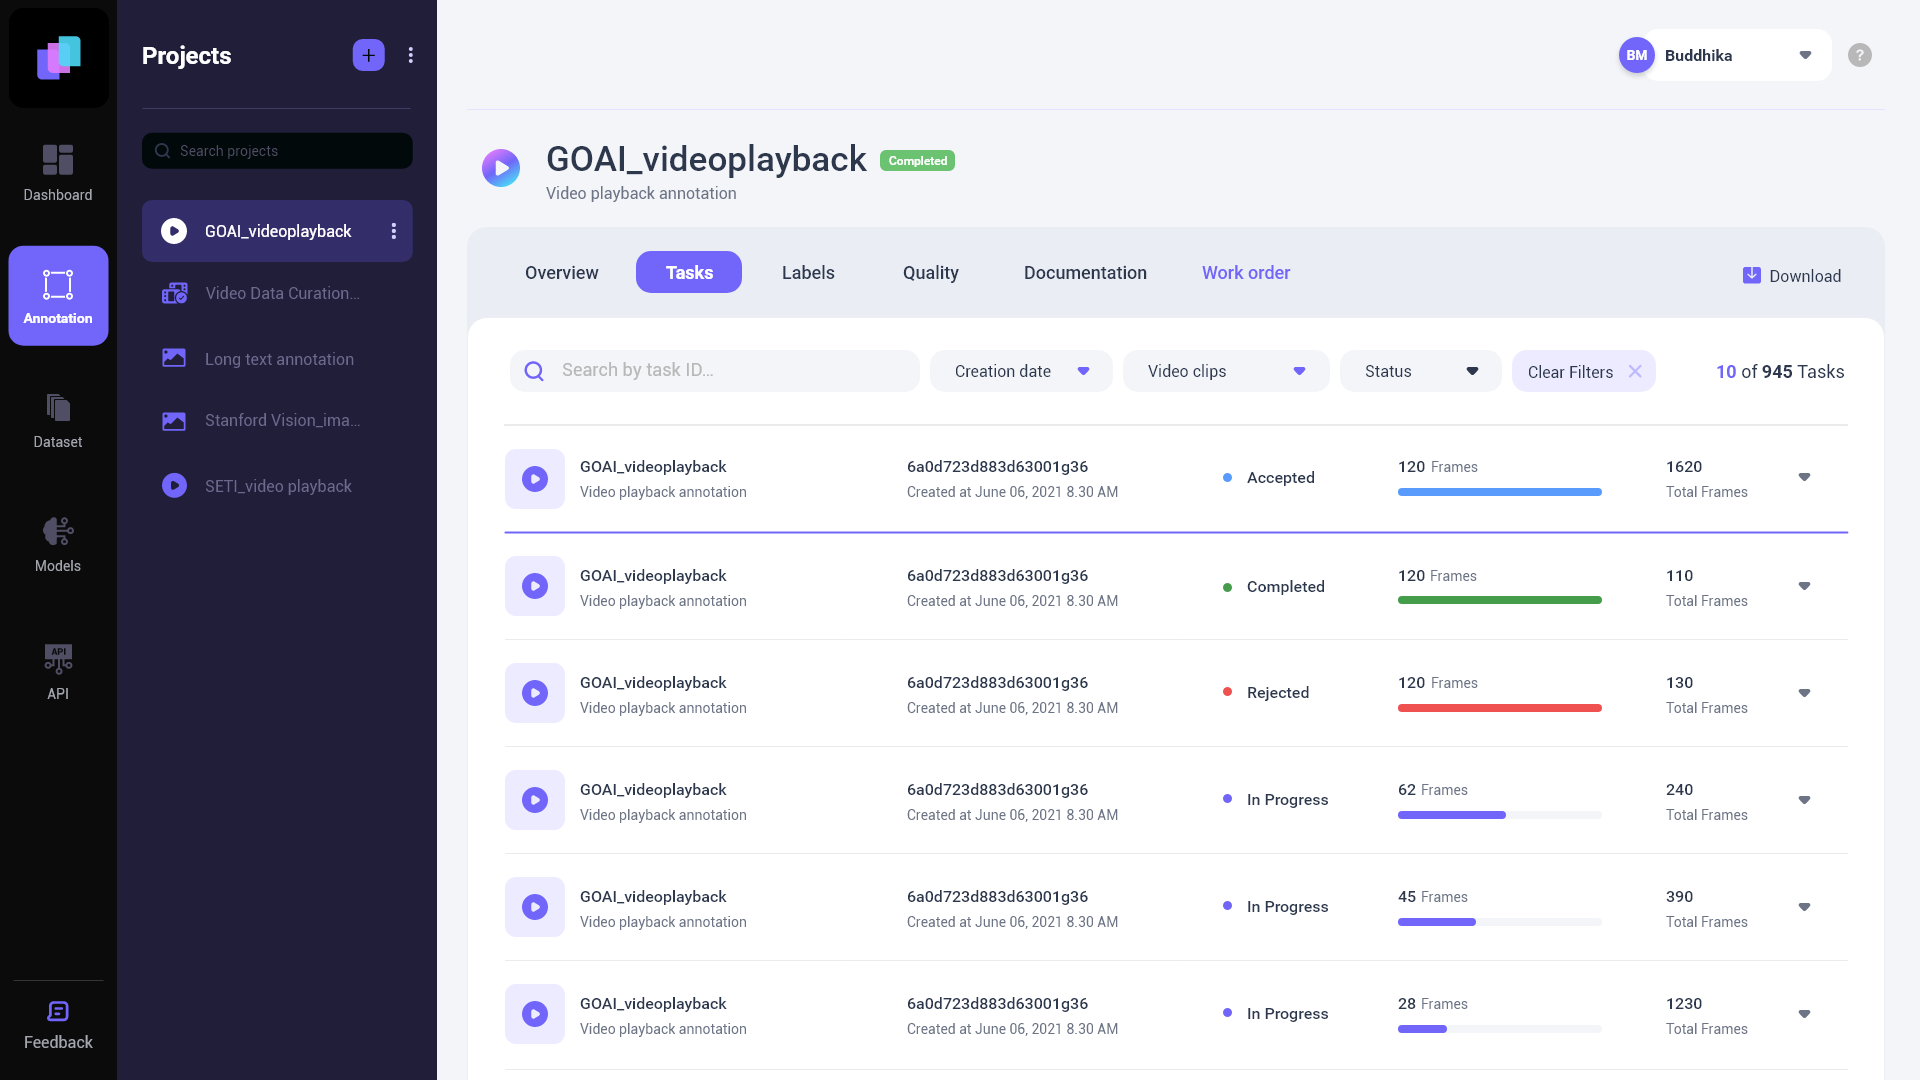The height and width of the screenshot is (1080, 1920).
Task: Click the task ID search field
Action: click(x=714, y=370)
